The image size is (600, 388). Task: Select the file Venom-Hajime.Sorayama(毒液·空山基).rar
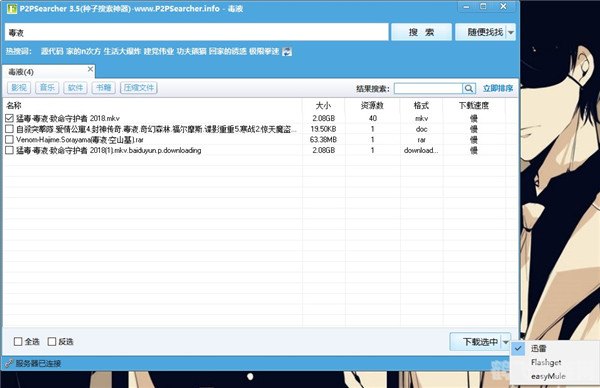[80, 140]
